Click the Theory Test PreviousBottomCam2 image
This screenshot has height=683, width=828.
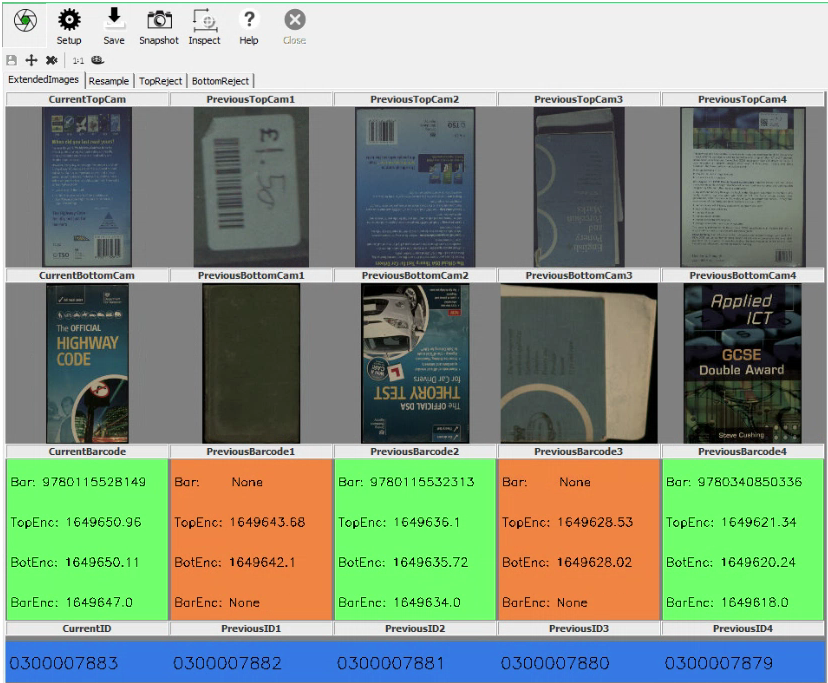pyautogui.click(x=415, y=363)
